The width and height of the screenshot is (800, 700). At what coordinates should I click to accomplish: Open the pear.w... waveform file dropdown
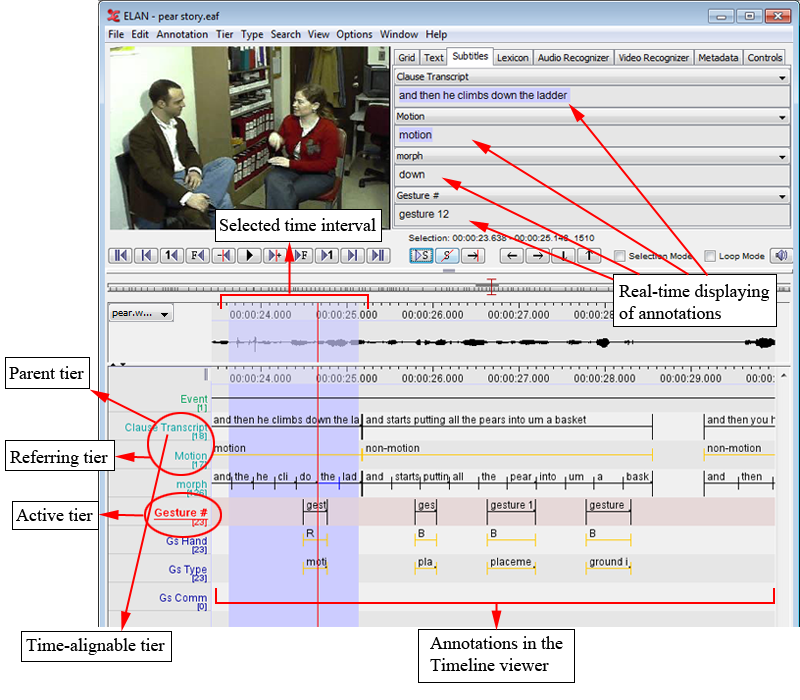click(x=141, y=313)
